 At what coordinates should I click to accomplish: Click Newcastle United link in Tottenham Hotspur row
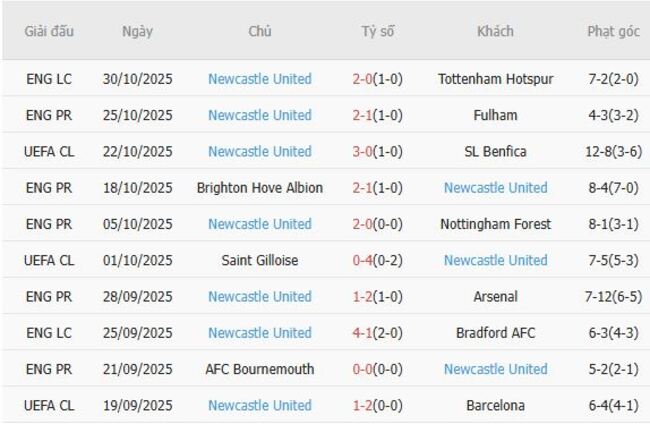click(260, 79)
